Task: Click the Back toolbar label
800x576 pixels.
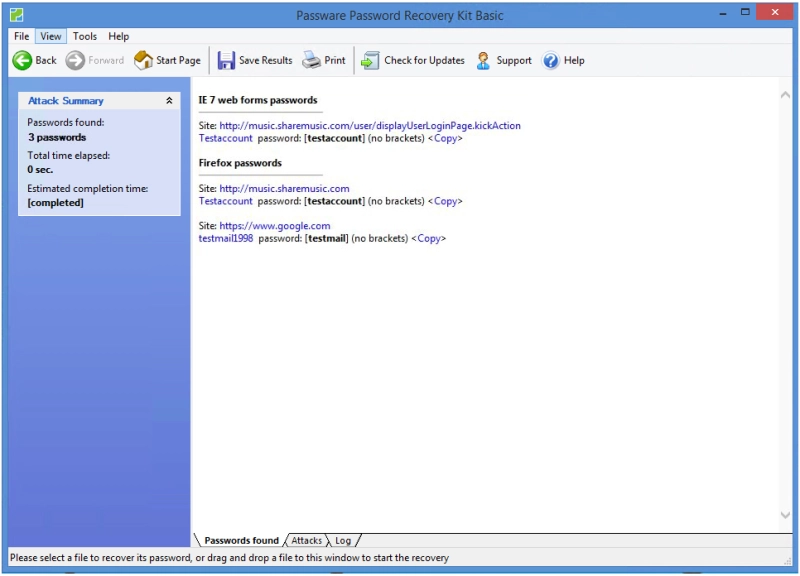Action: 46,60
